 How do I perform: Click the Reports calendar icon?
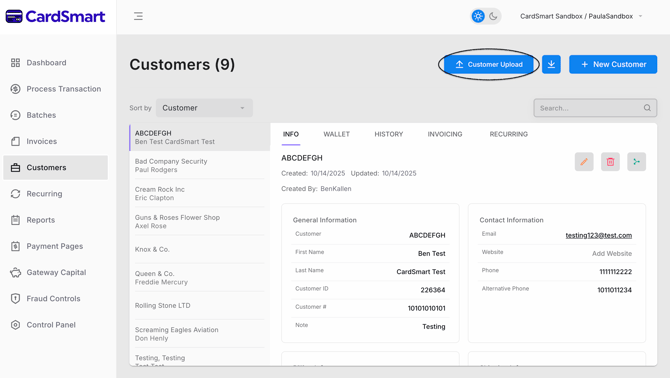click(x=15, y=220)
